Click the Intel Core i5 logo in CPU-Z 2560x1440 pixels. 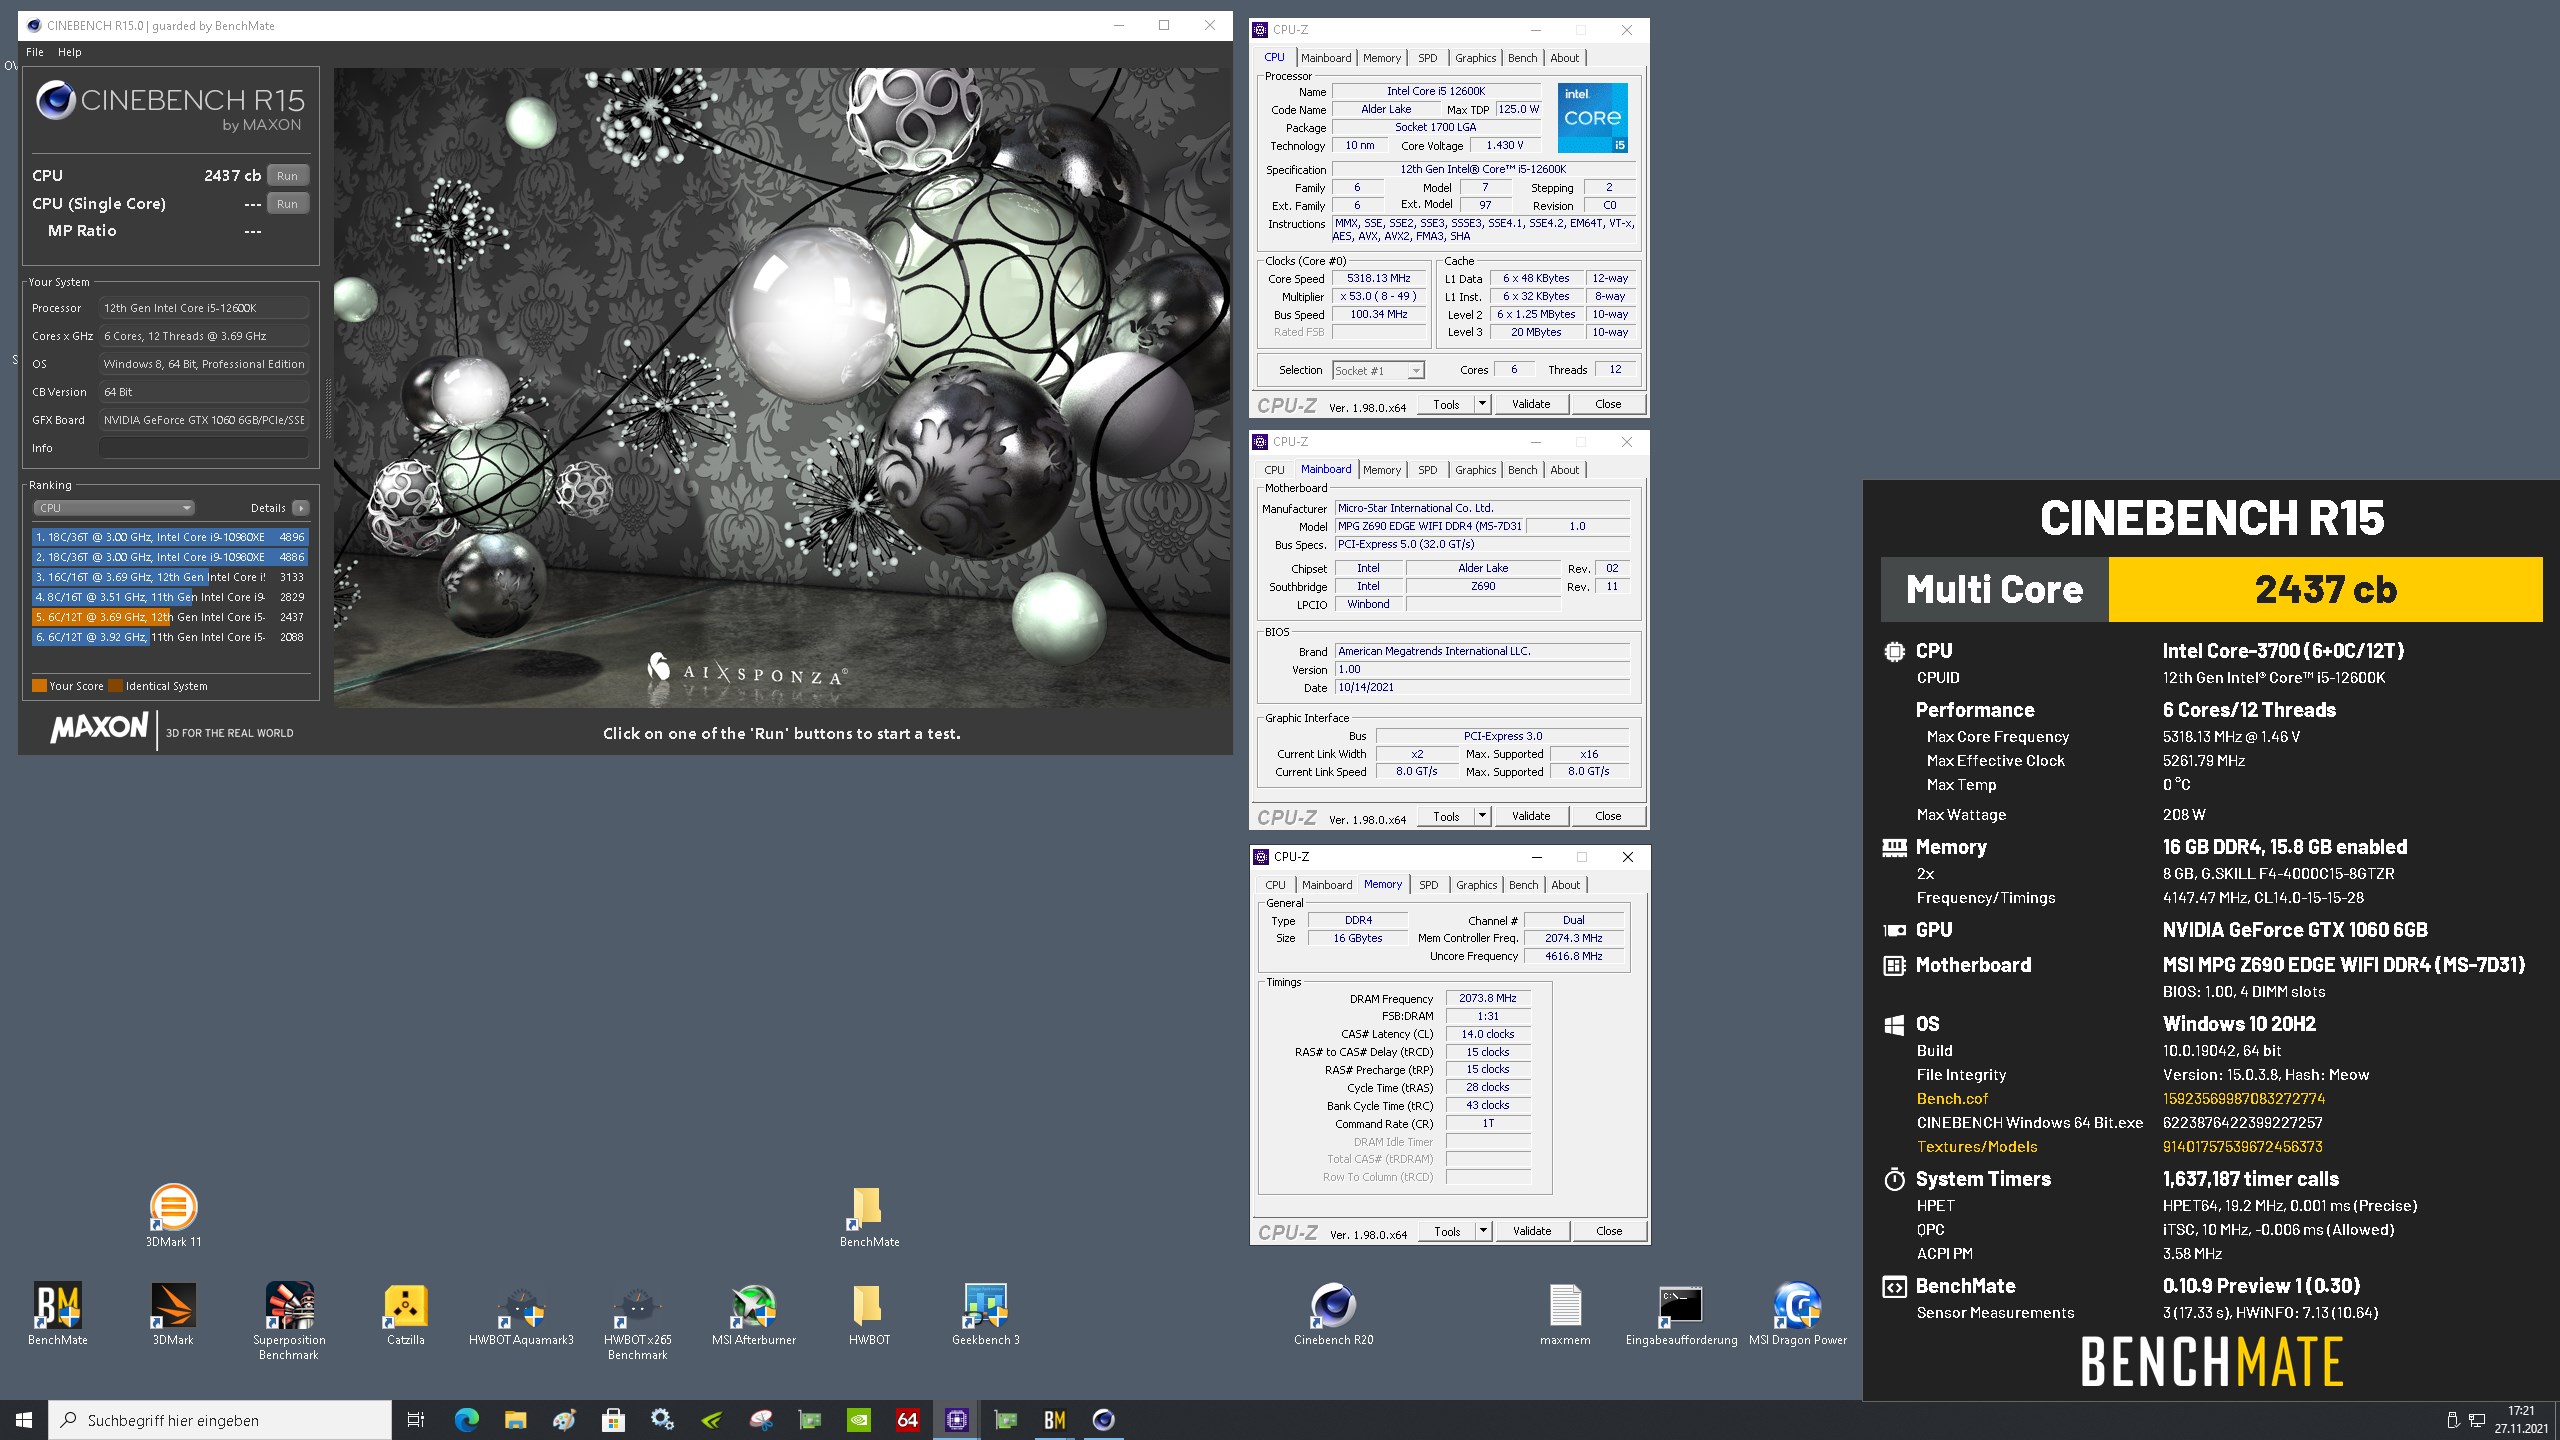tap(1592, 117)
